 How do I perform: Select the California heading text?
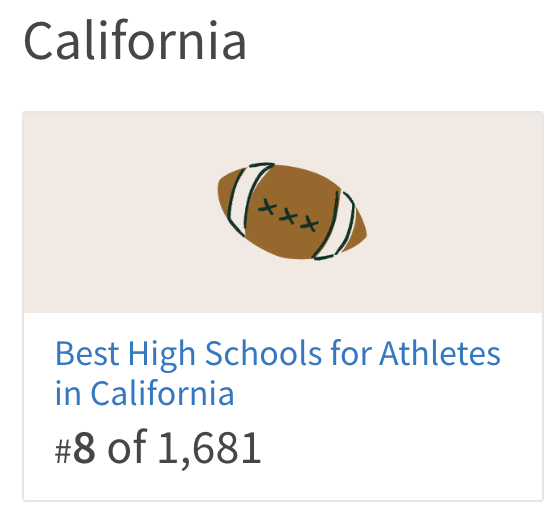[135, 41]
